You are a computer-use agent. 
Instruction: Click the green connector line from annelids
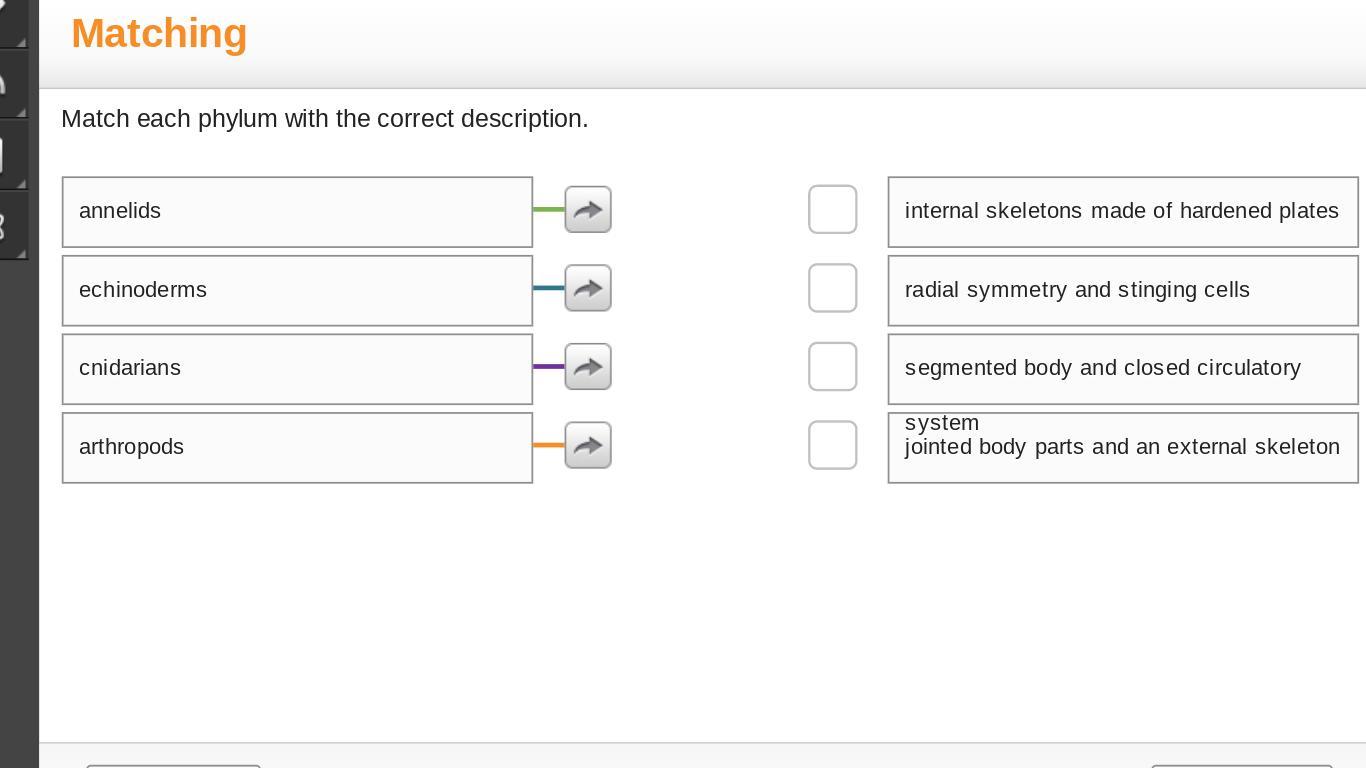coord(548,209)
